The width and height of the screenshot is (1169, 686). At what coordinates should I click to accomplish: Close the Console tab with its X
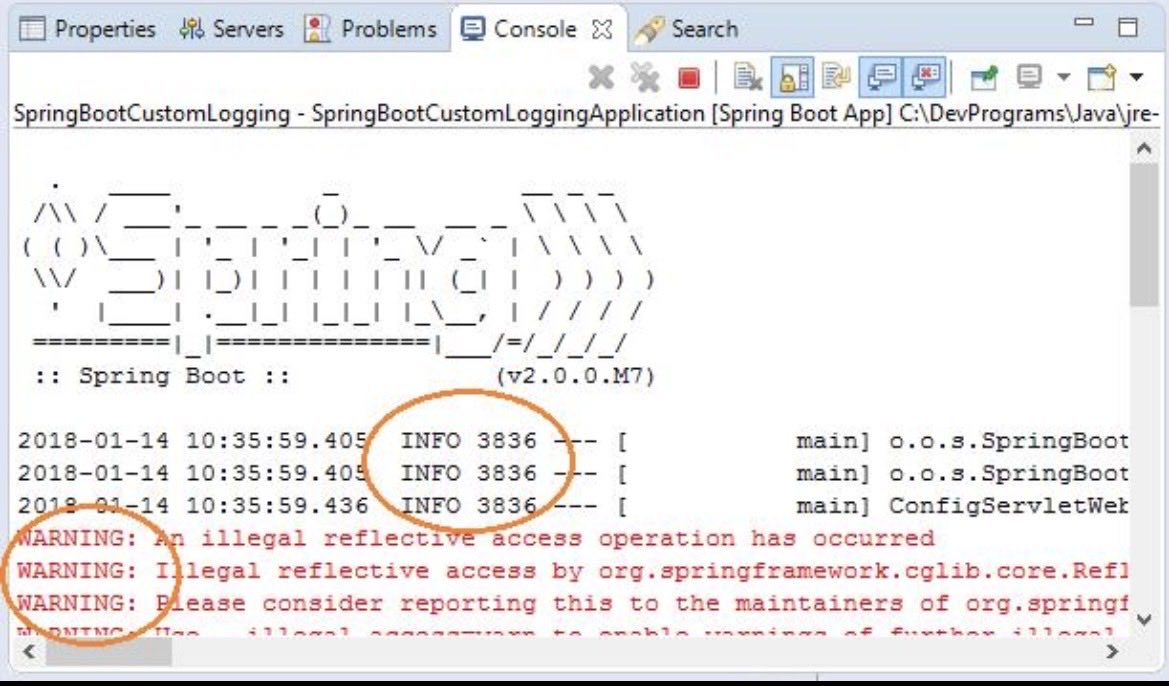[602, 30]
